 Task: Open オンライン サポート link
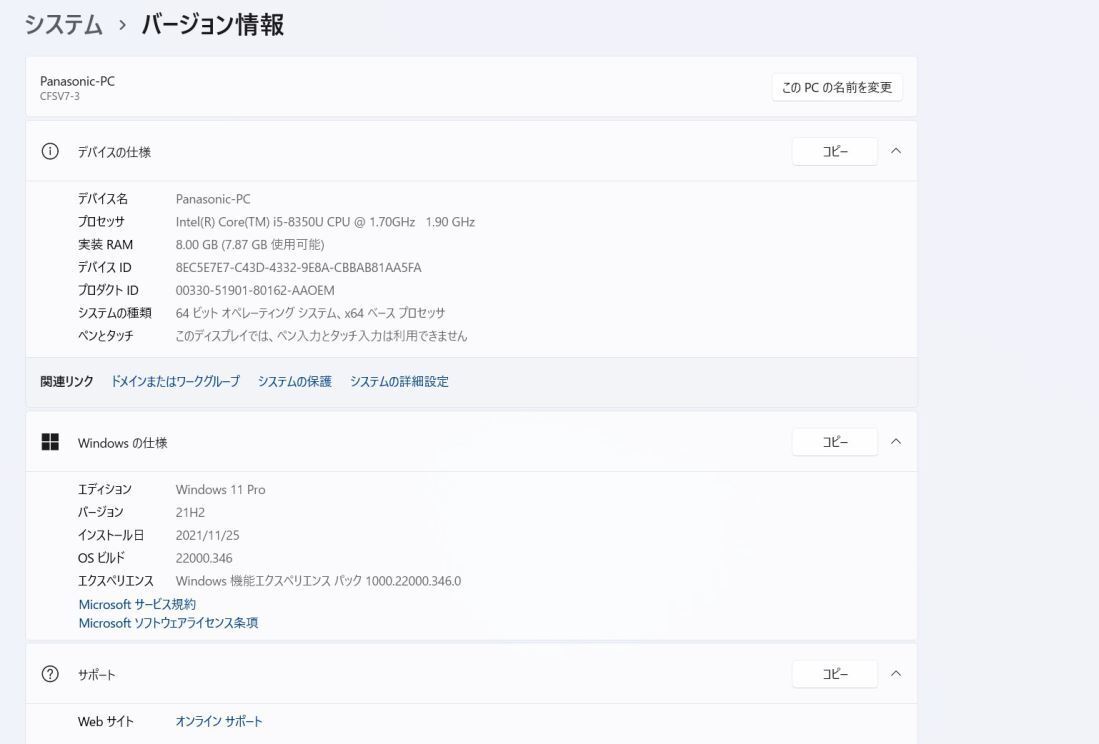coord(219,722)
